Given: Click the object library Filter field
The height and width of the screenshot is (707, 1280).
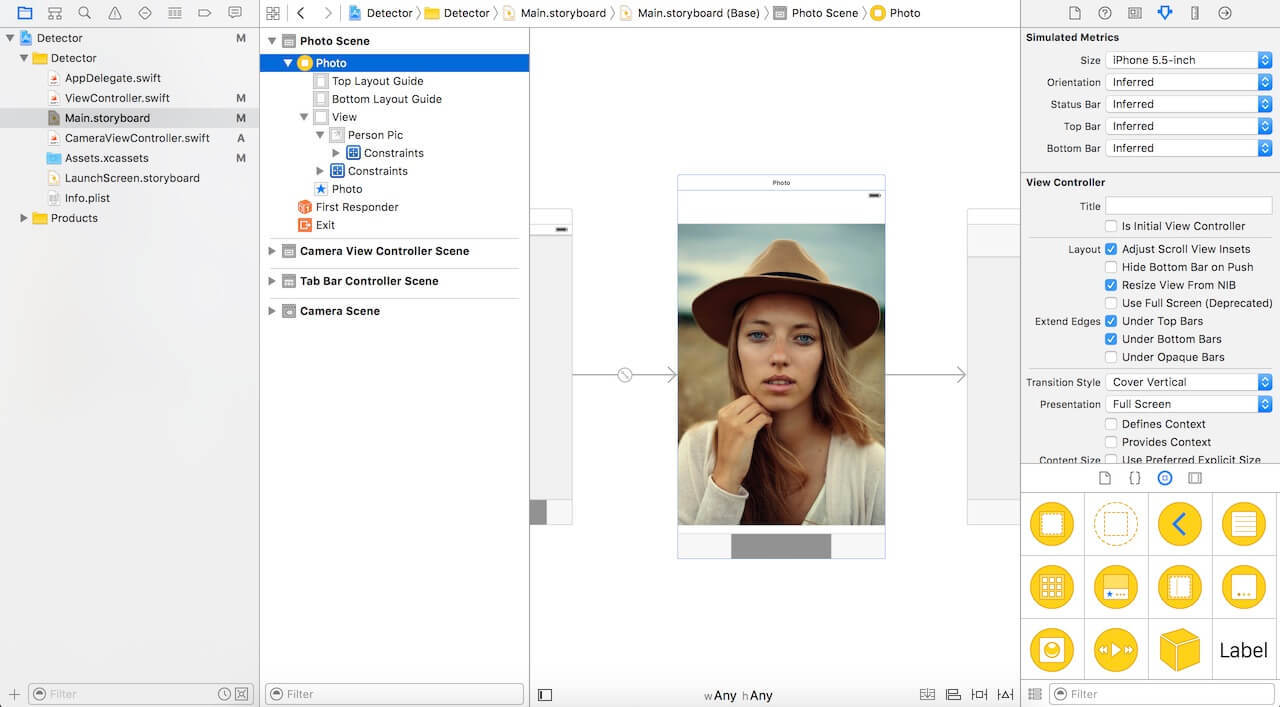Looking at the screenshot, I should tap(1160, 693).
